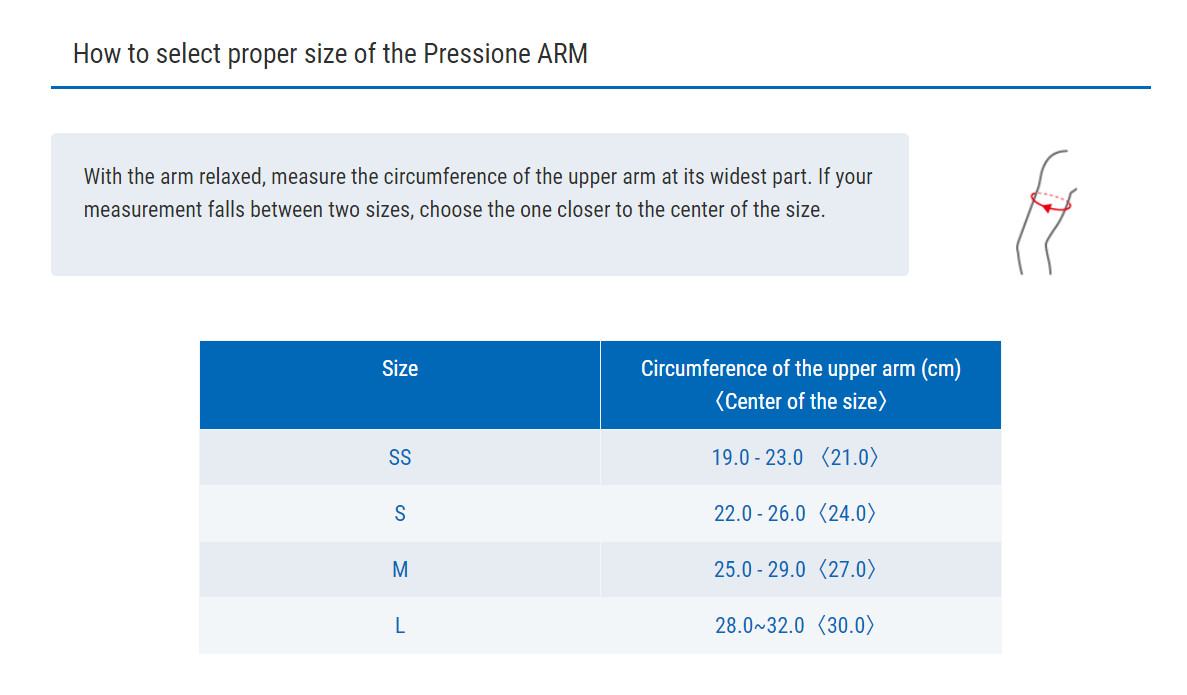The height and width of the screenshot is (695, 1187).
Task: Click the 〈27.0〉 center value
Action: pos(847,569)
